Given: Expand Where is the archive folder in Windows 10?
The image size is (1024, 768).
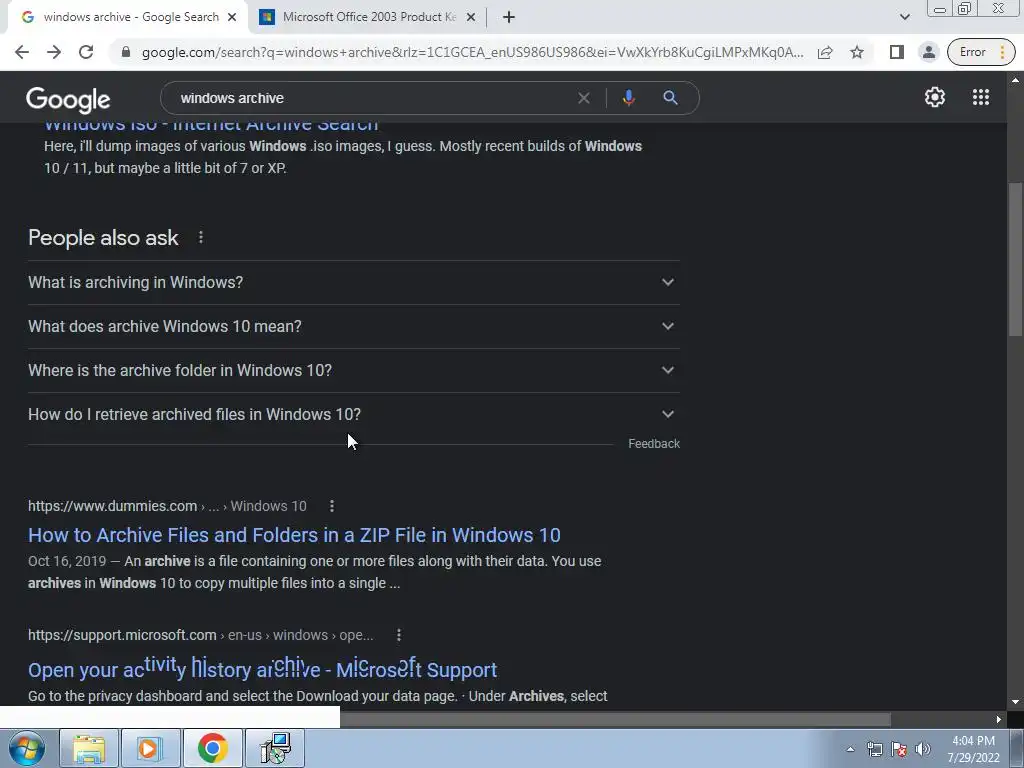Looking at the screenshot, I should [x=353, y=370].
